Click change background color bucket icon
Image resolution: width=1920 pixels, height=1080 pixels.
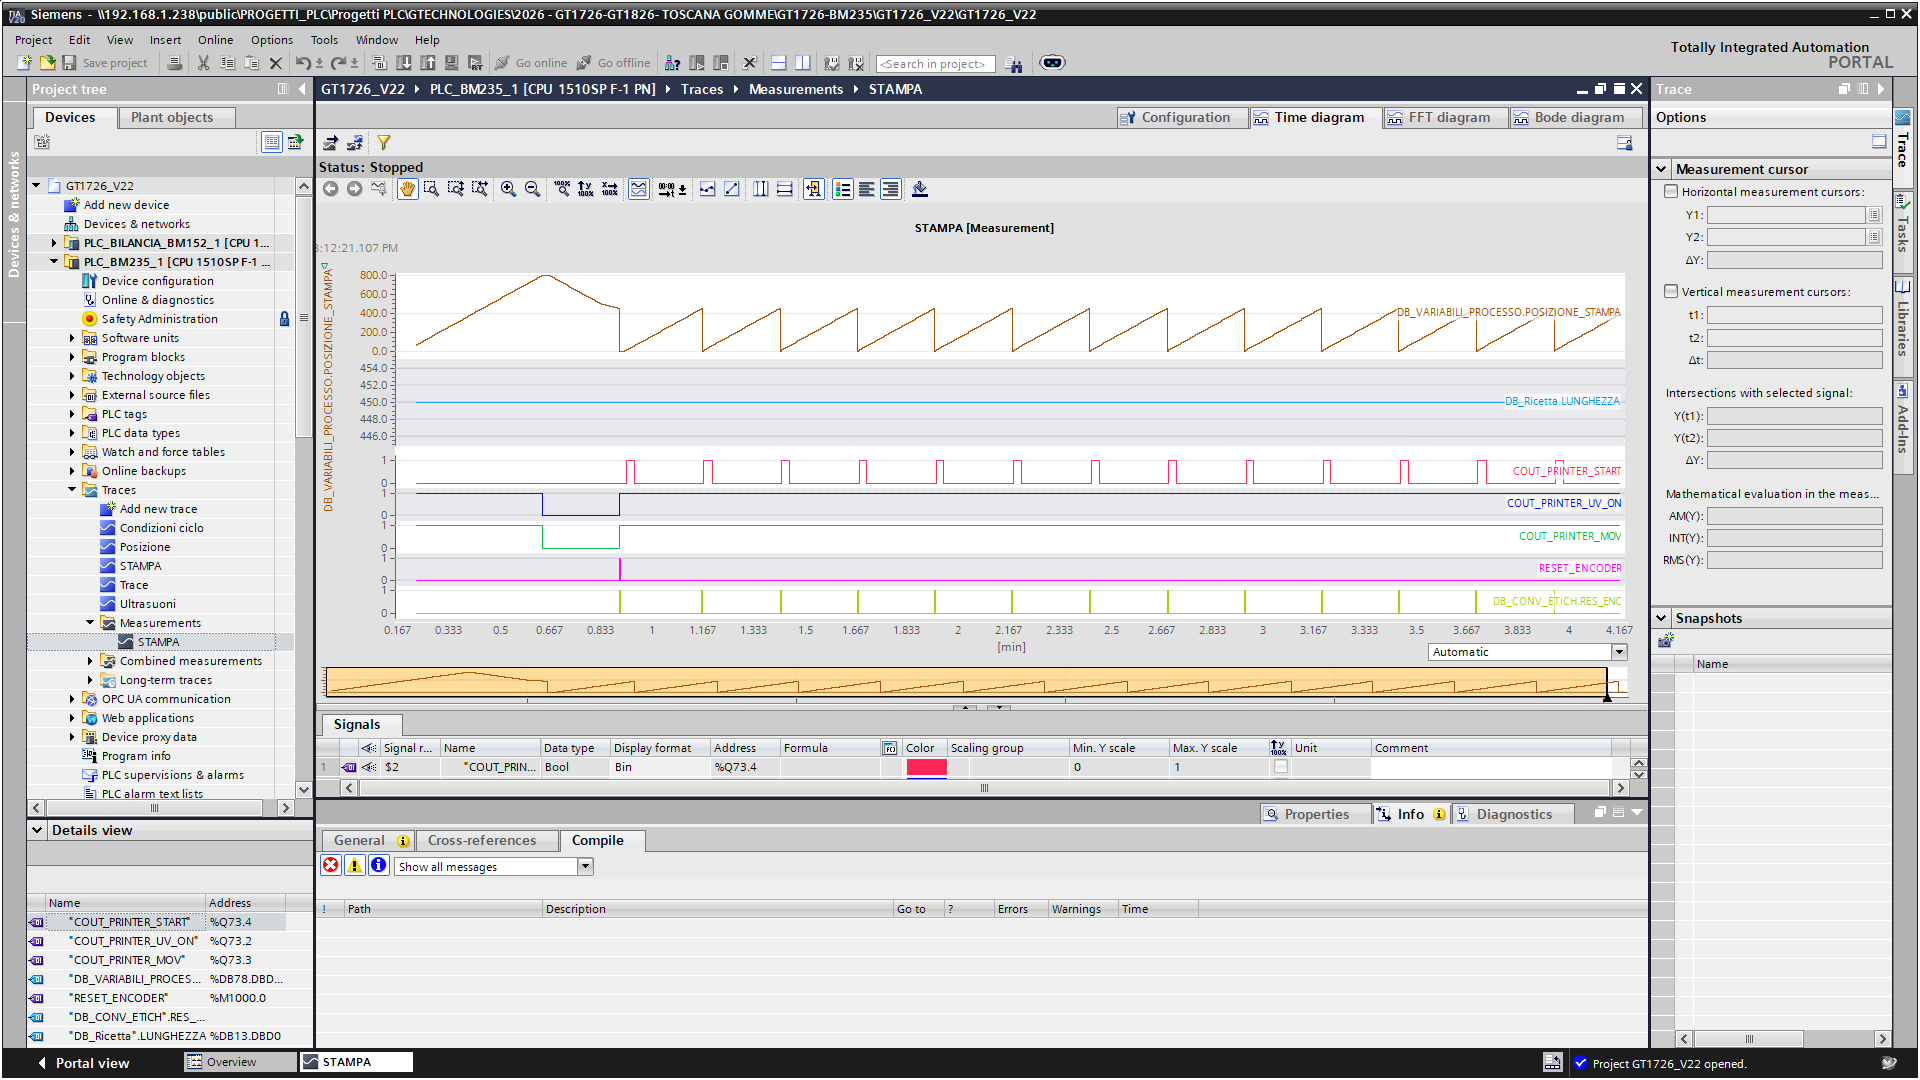click(920, 189)
